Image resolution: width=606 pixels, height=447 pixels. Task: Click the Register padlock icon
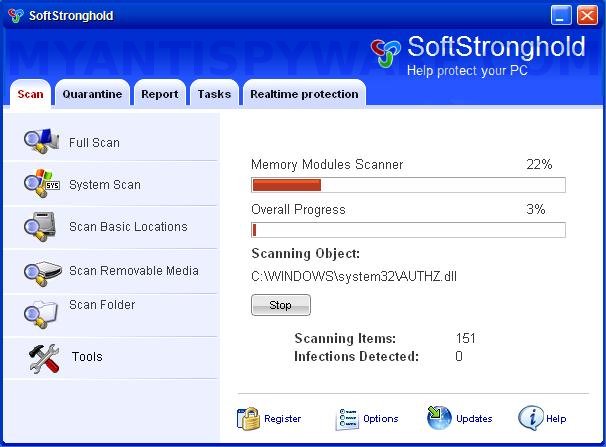[x=248, y=419]
